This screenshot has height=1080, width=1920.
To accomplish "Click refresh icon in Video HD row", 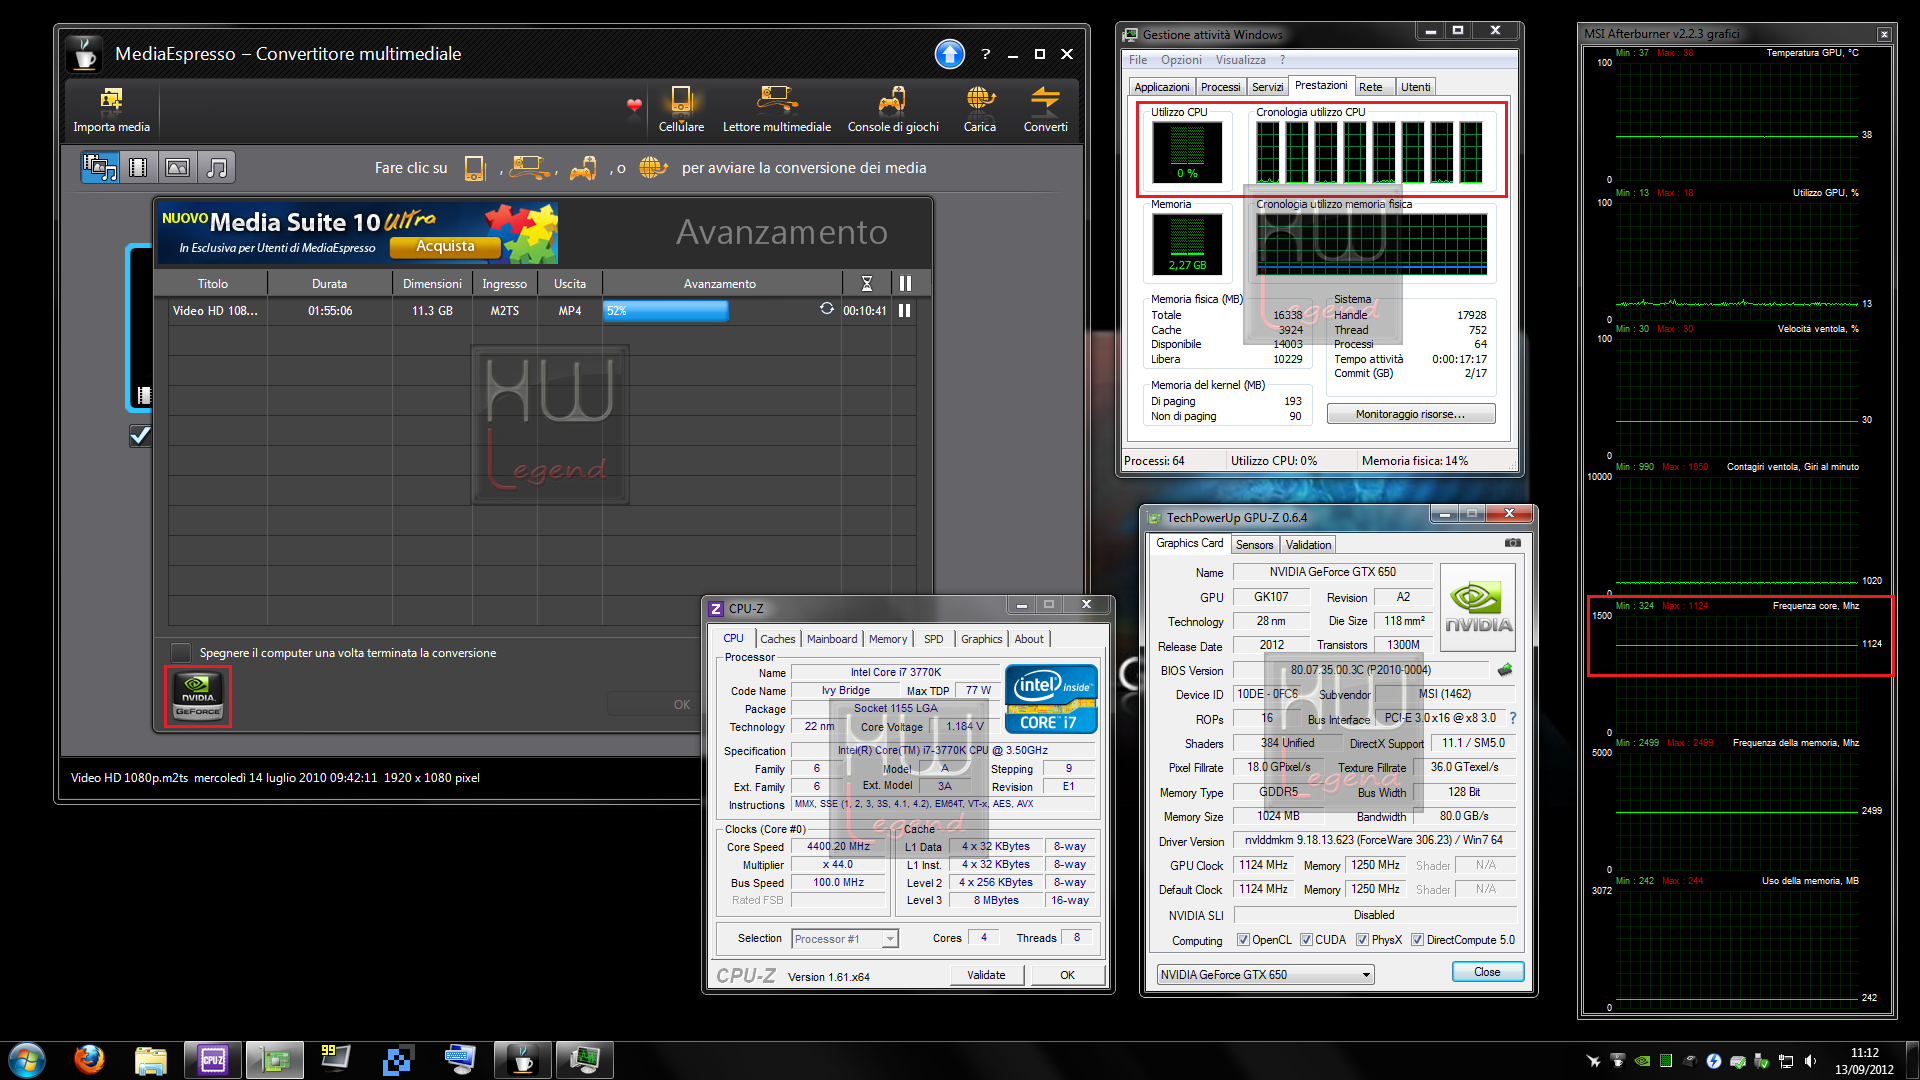I will click(x=827, y=309).
